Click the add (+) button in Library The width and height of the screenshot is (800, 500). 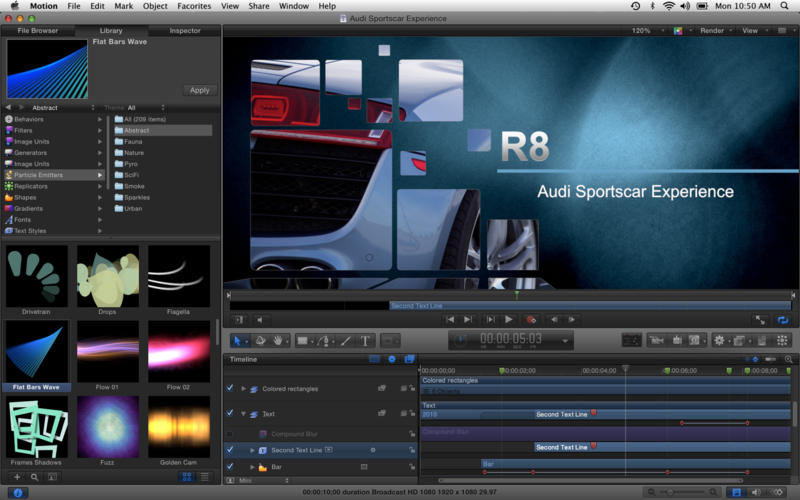pos(16,478)
